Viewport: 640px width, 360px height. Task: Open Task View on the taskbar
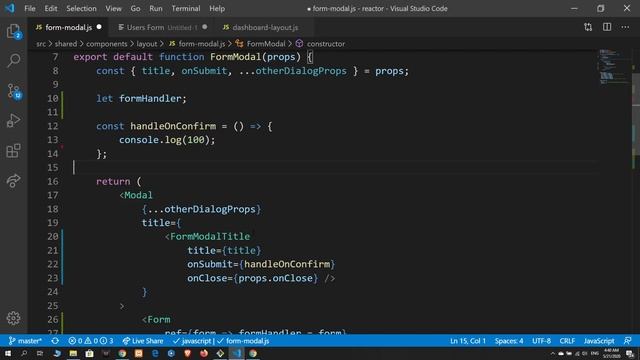40,353
